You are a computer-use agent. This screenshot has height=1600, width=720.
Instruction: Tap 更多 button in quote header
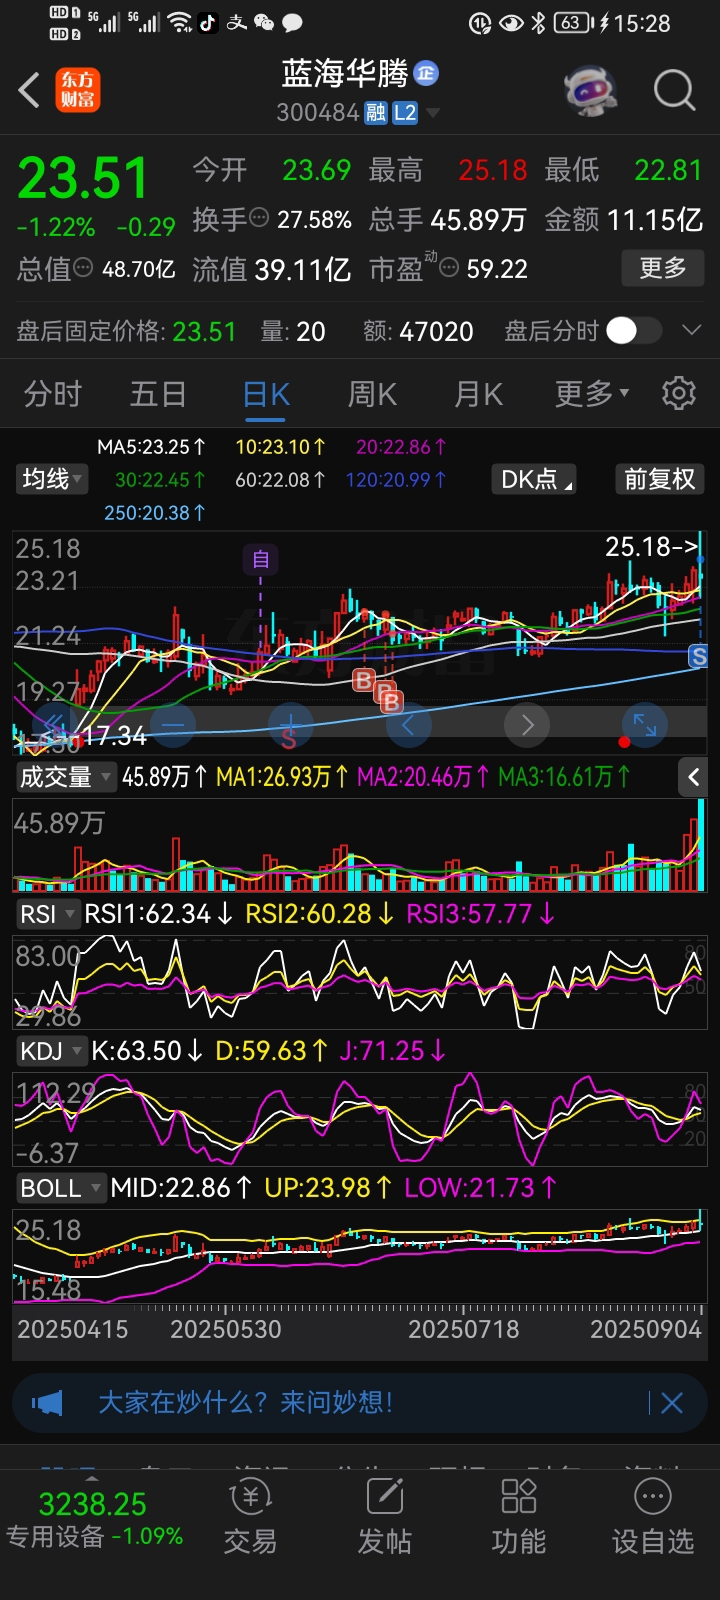(663, 267)
